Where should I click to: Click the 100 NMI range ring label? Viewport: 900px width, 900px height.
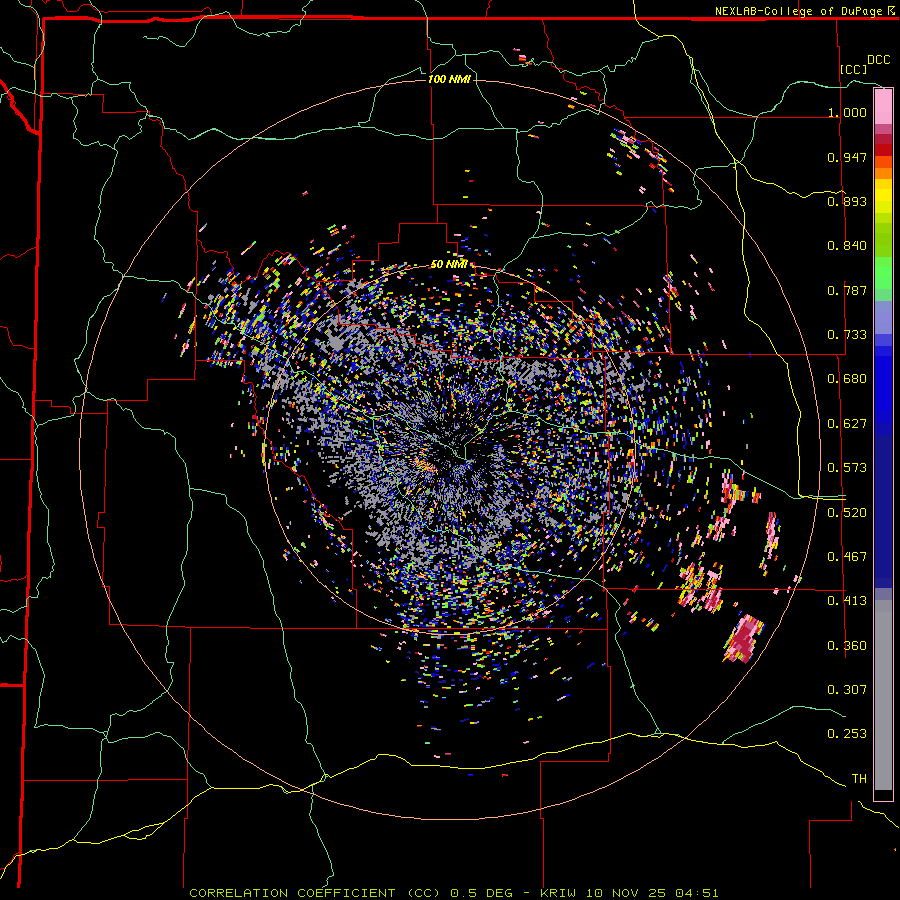[x=449, y=79]
